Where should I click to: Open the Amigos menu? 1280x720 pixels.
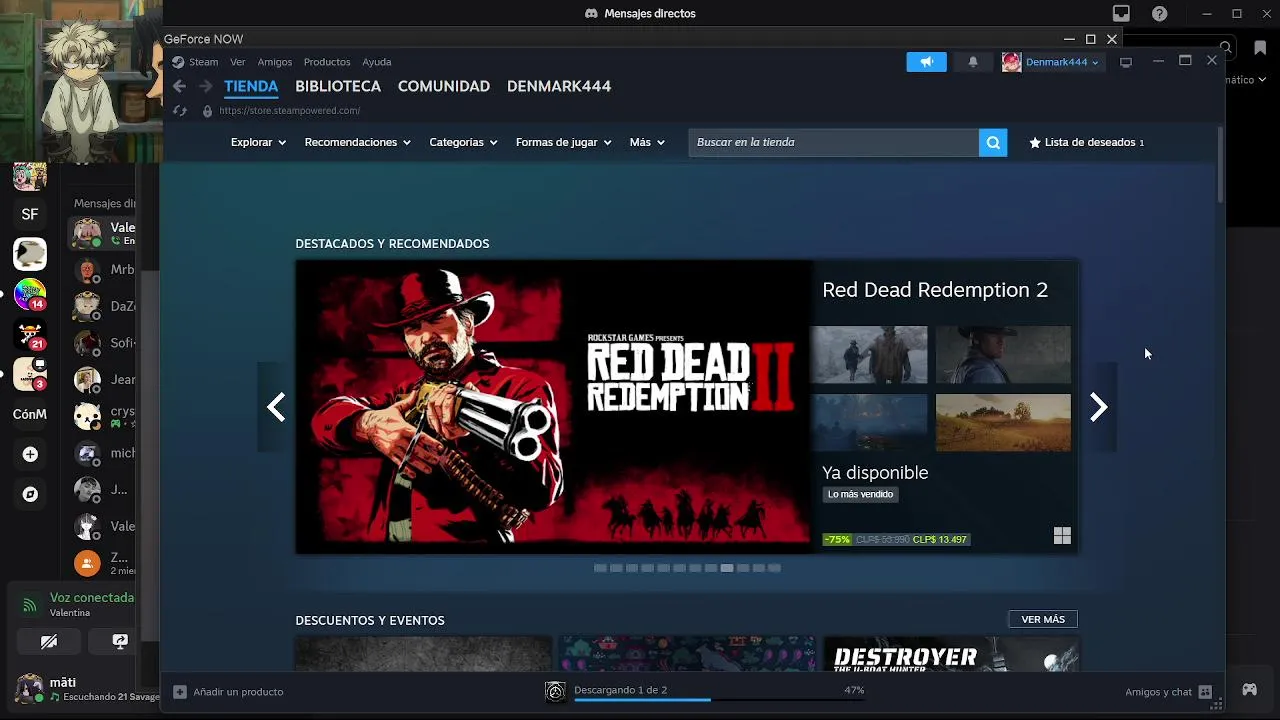(275, 62)
